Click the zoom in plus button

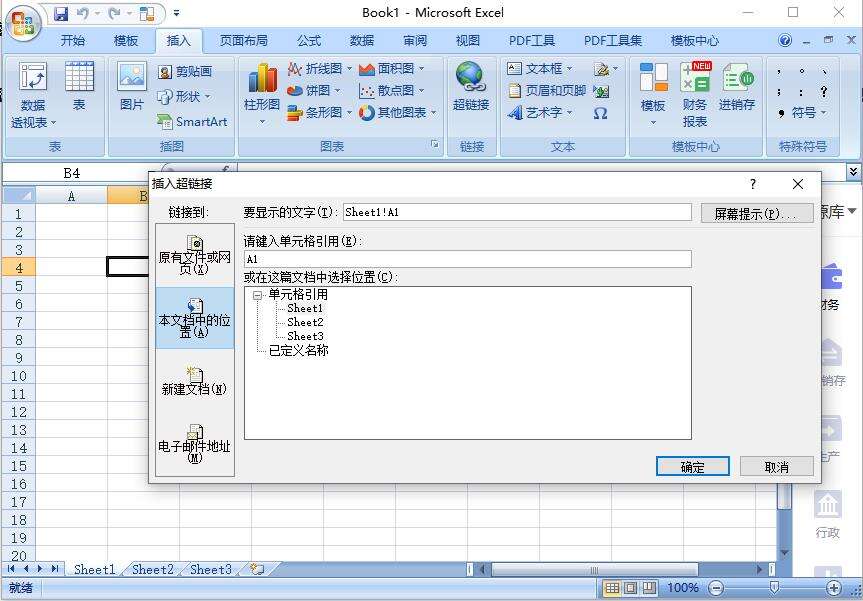(833, 588)
